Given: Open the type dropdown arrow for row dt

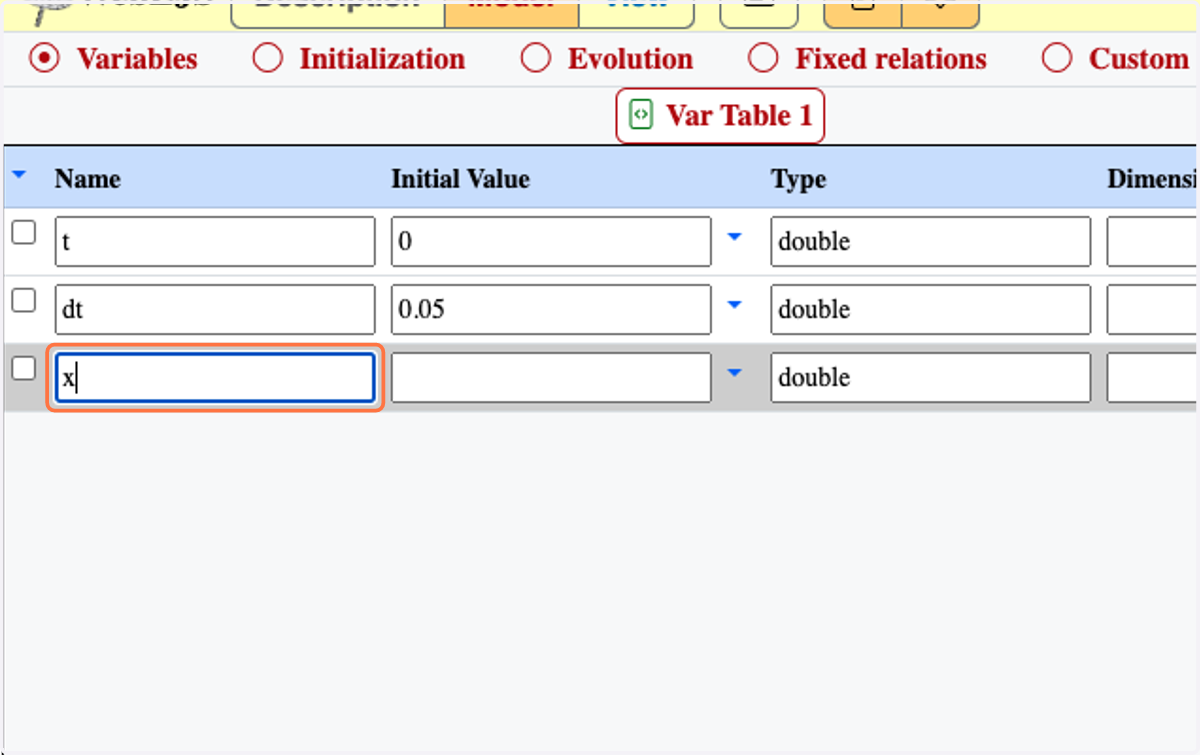Looking at the screenshot, I should (735, 305).
